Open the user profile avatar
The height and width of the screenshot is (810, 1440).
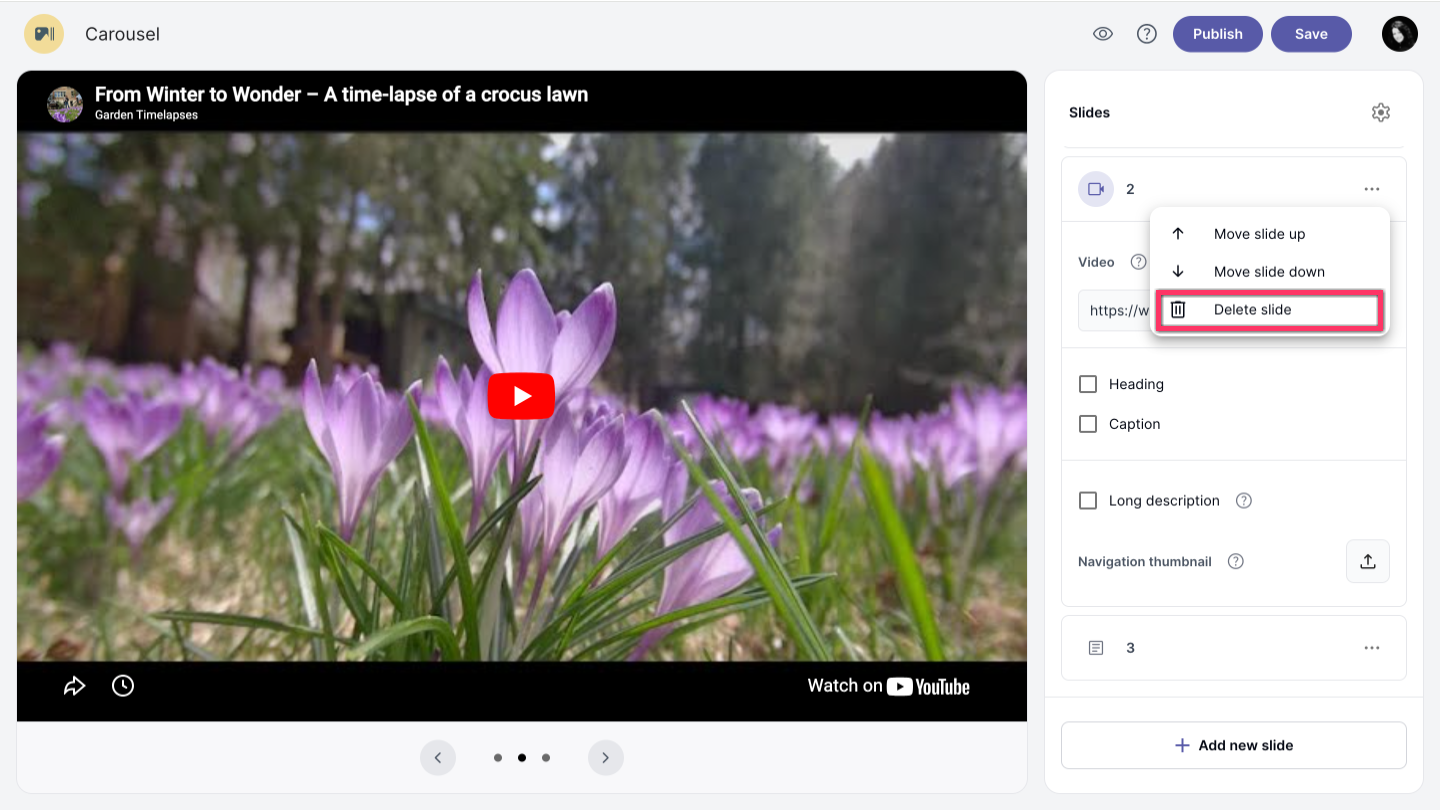point(1399,34)
